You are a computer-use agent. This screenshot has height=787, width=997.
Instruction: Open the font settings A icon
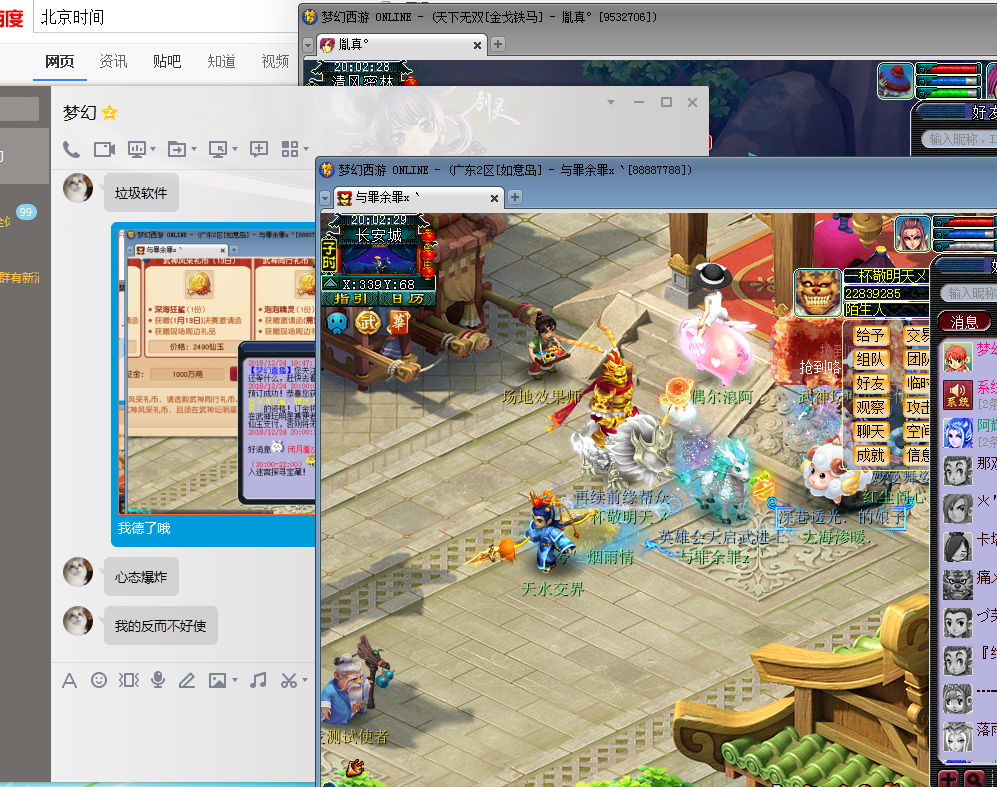(x=69, y=681)
